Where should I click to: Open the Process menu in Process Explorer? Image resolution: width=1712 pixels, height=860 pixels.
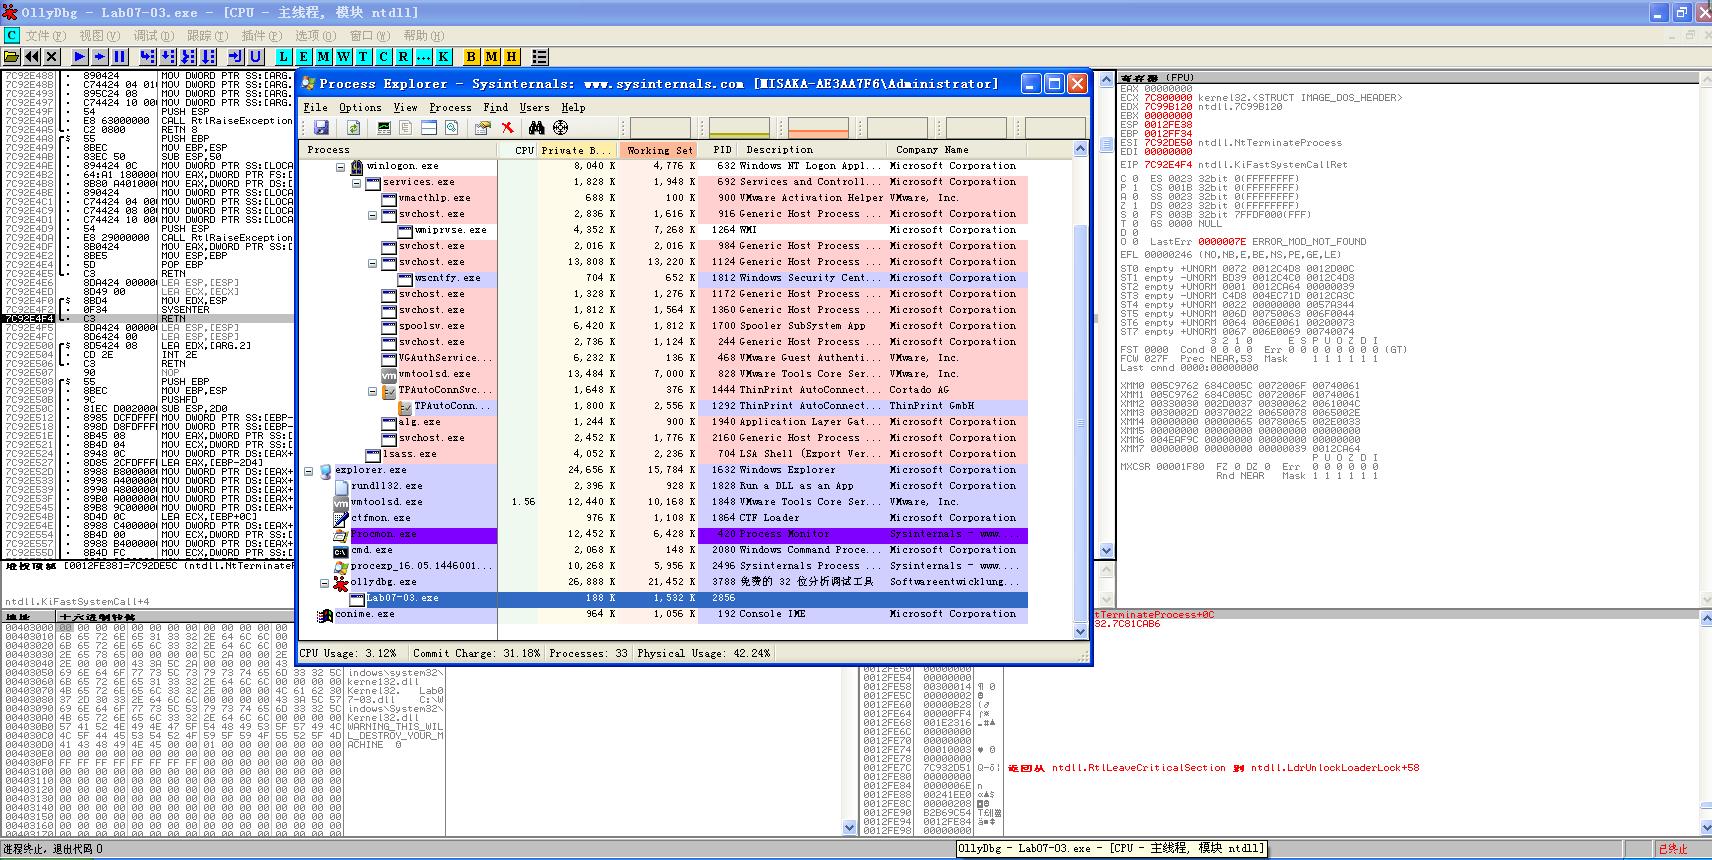pyautogui.click(x=450, y=107)
